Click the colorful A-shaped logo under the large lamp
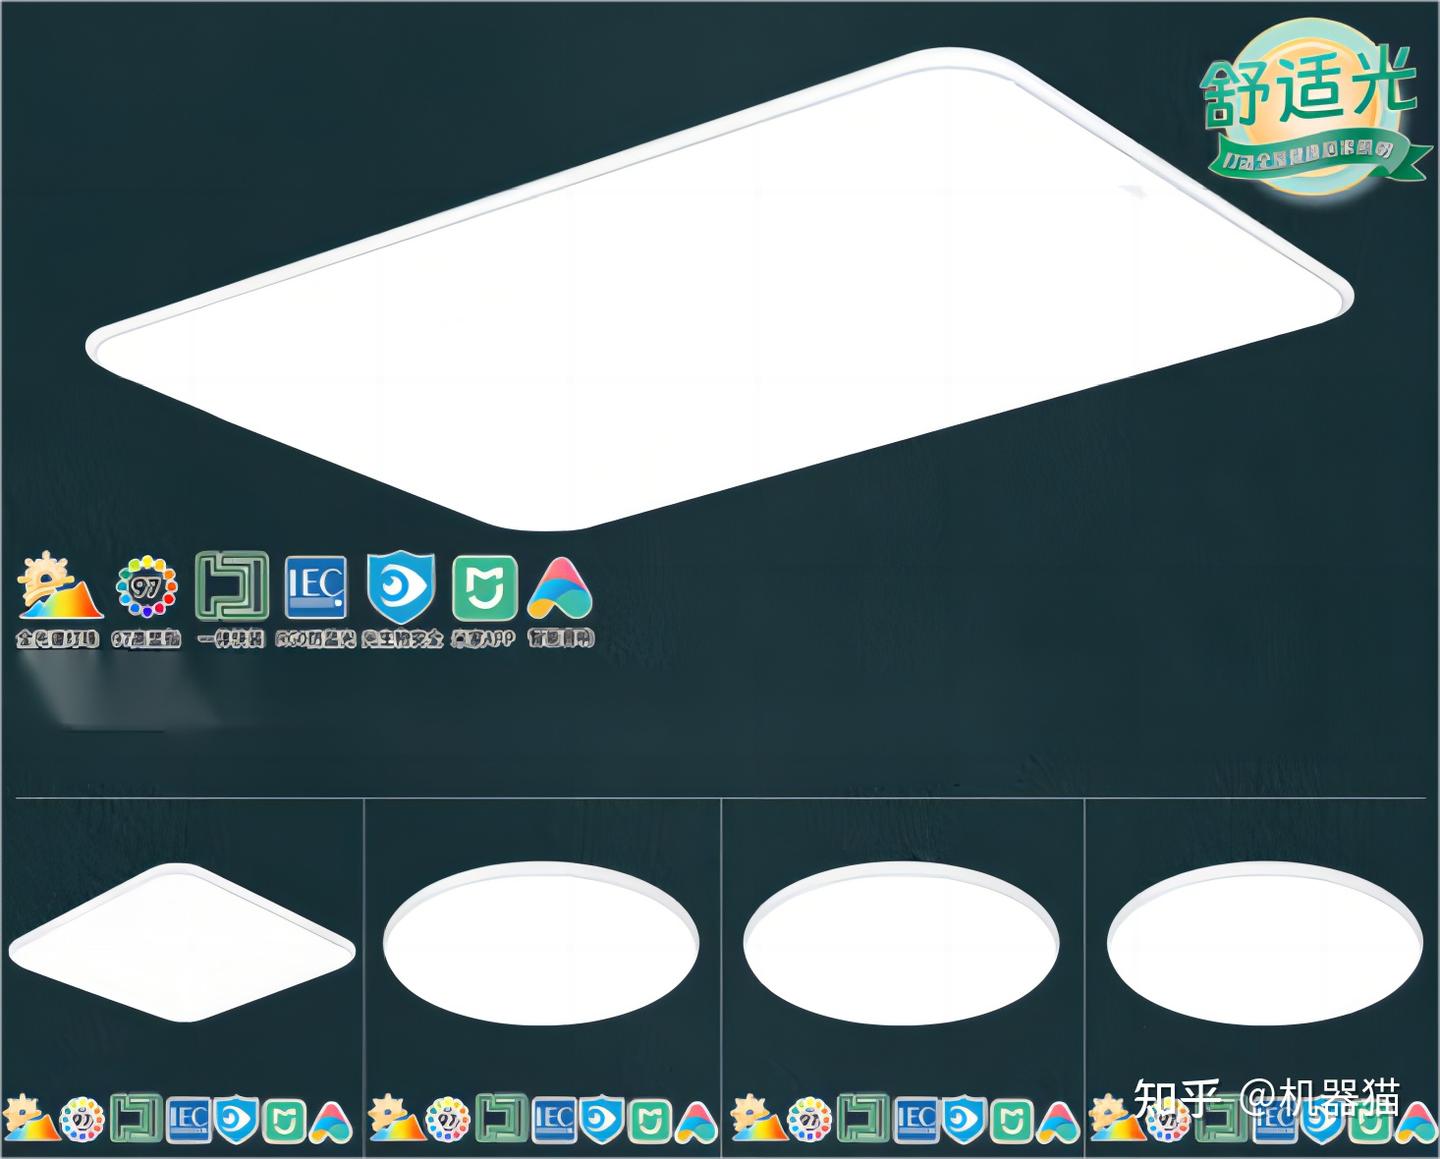The height and width of the screenshot is (1159, 1440). 560,588
